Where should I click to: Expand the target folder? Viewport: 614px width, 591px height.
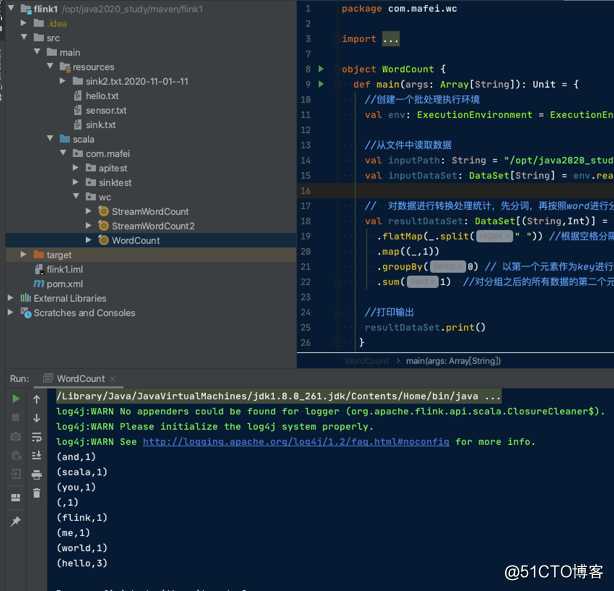pos(23,255)
